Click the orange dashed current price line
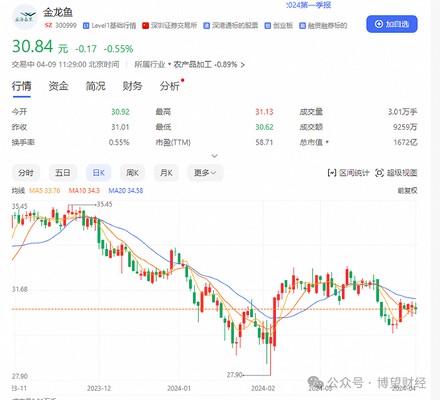440x400 pixels. (x=213, y=309)
